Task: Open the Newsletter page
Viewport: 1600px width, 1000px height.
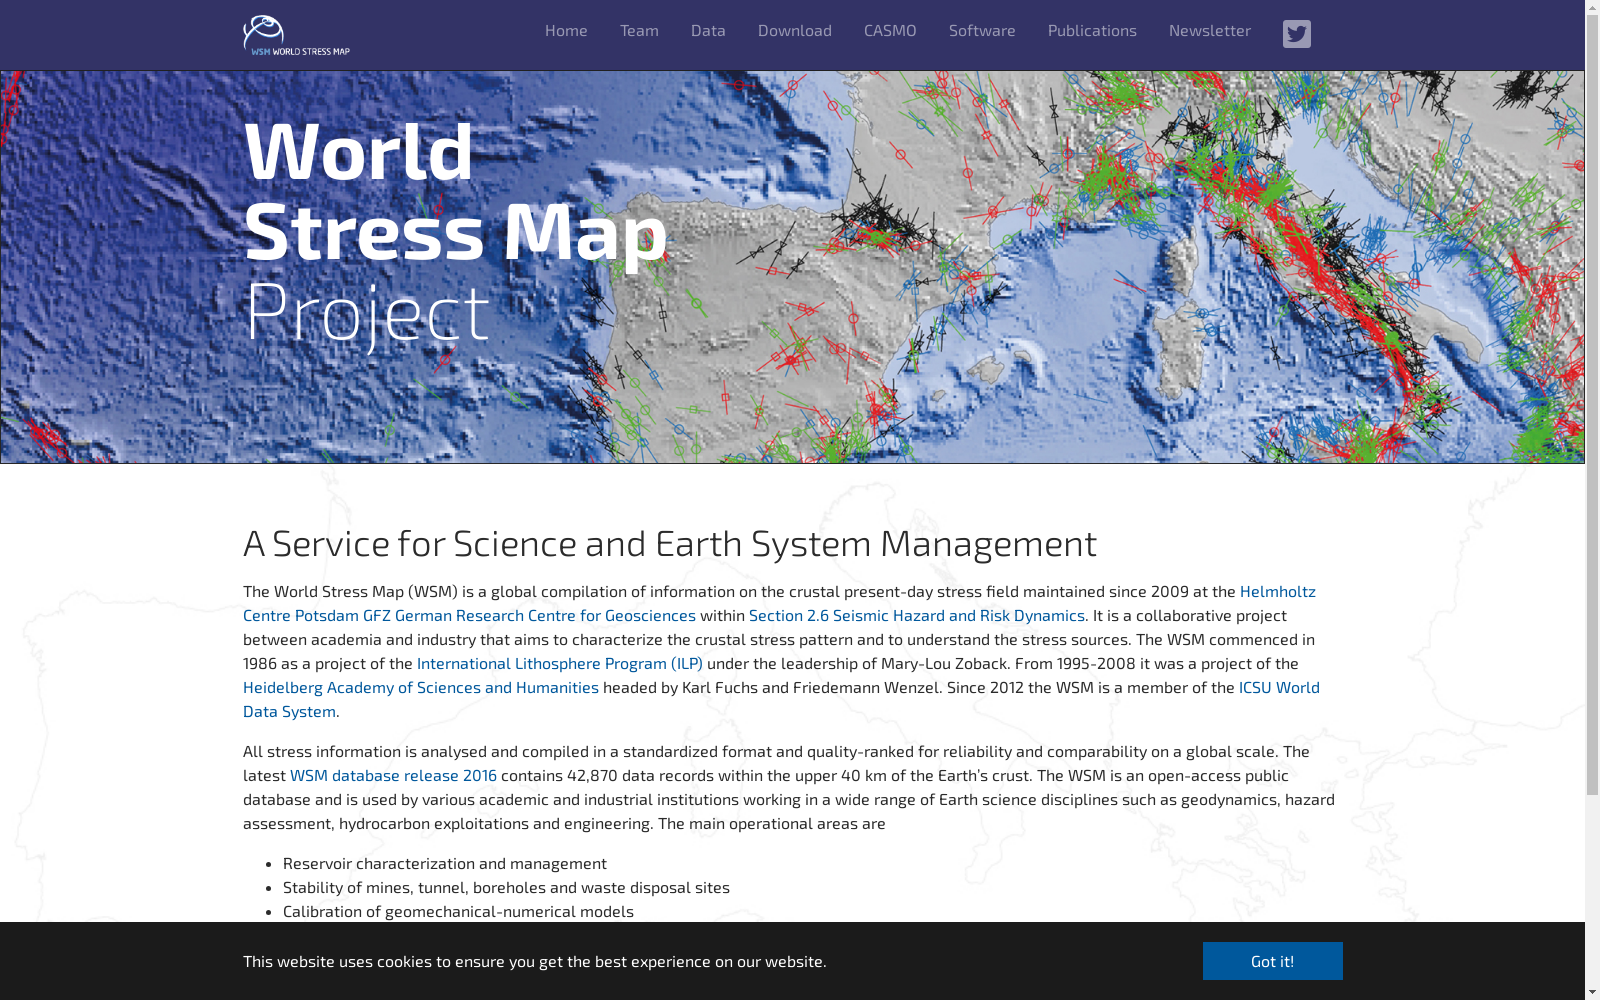Action: click(x=1210, y=31)
